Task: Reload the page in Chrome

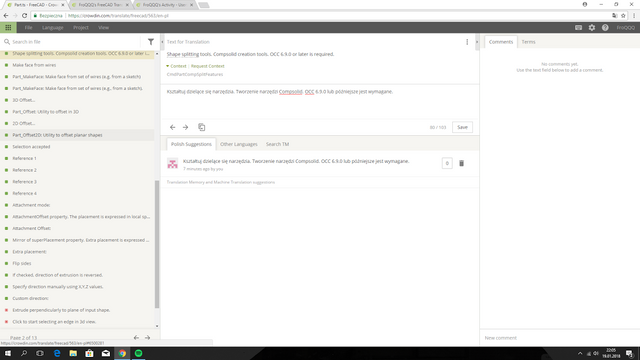Action: [x=24, y=16]
